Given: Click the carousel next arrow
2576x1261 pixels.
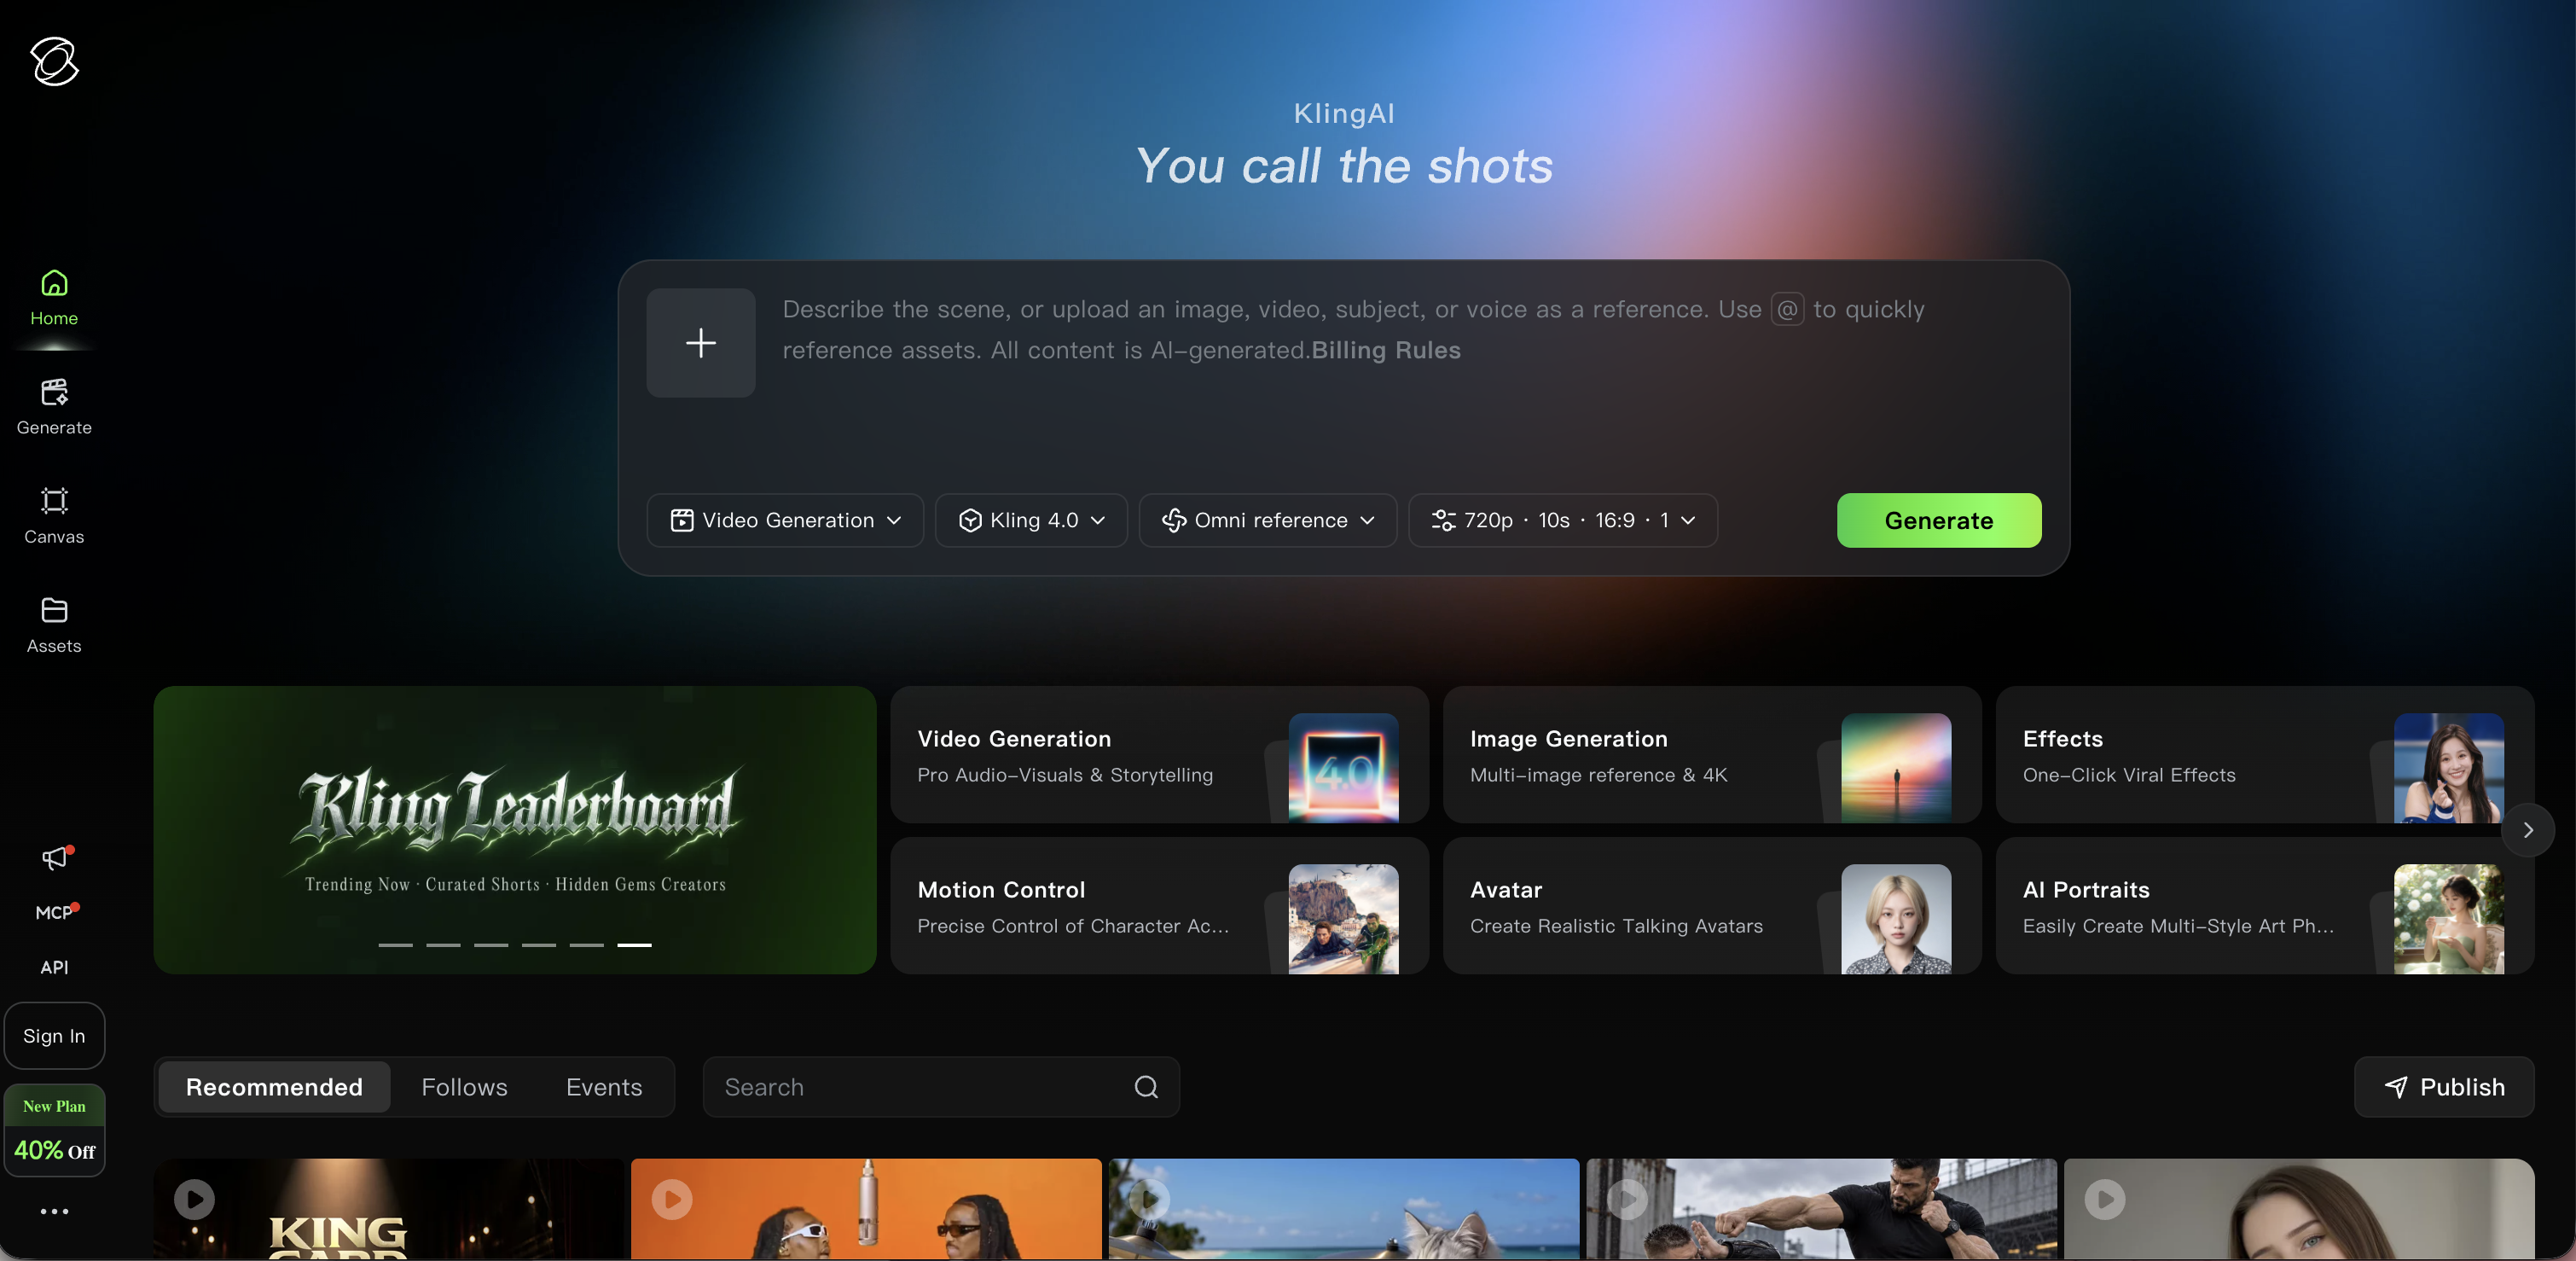Looking at the screenshot, I should point(2528,830).
